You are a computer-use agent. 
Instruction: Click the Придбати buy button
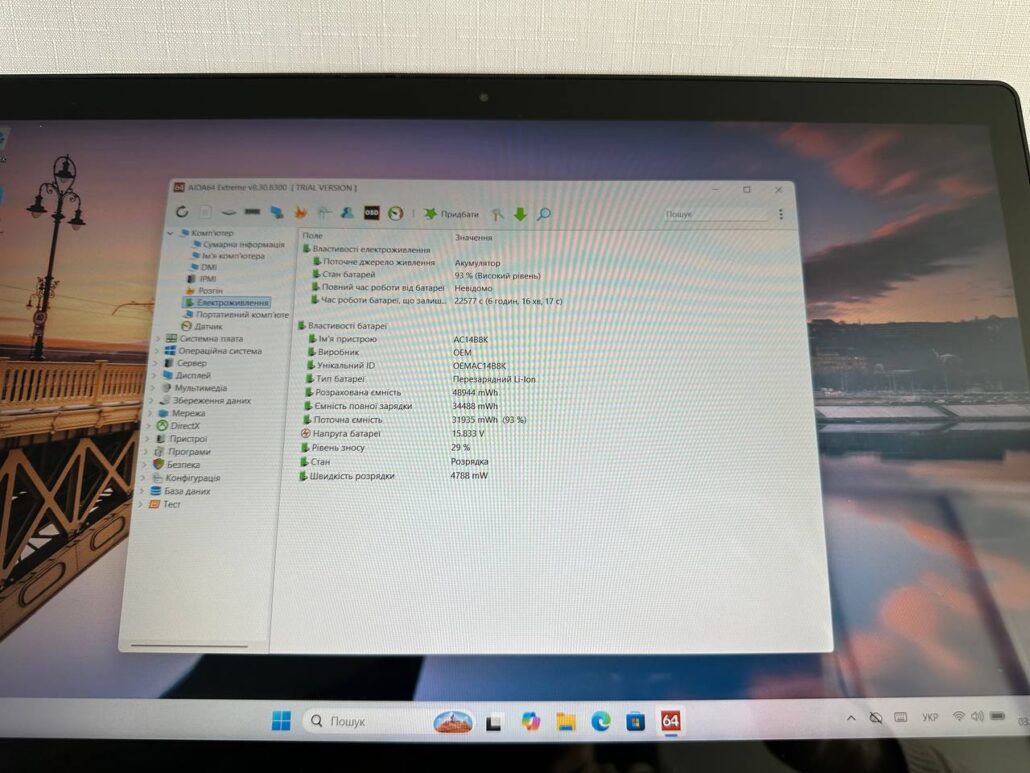[x=451, y=214]
